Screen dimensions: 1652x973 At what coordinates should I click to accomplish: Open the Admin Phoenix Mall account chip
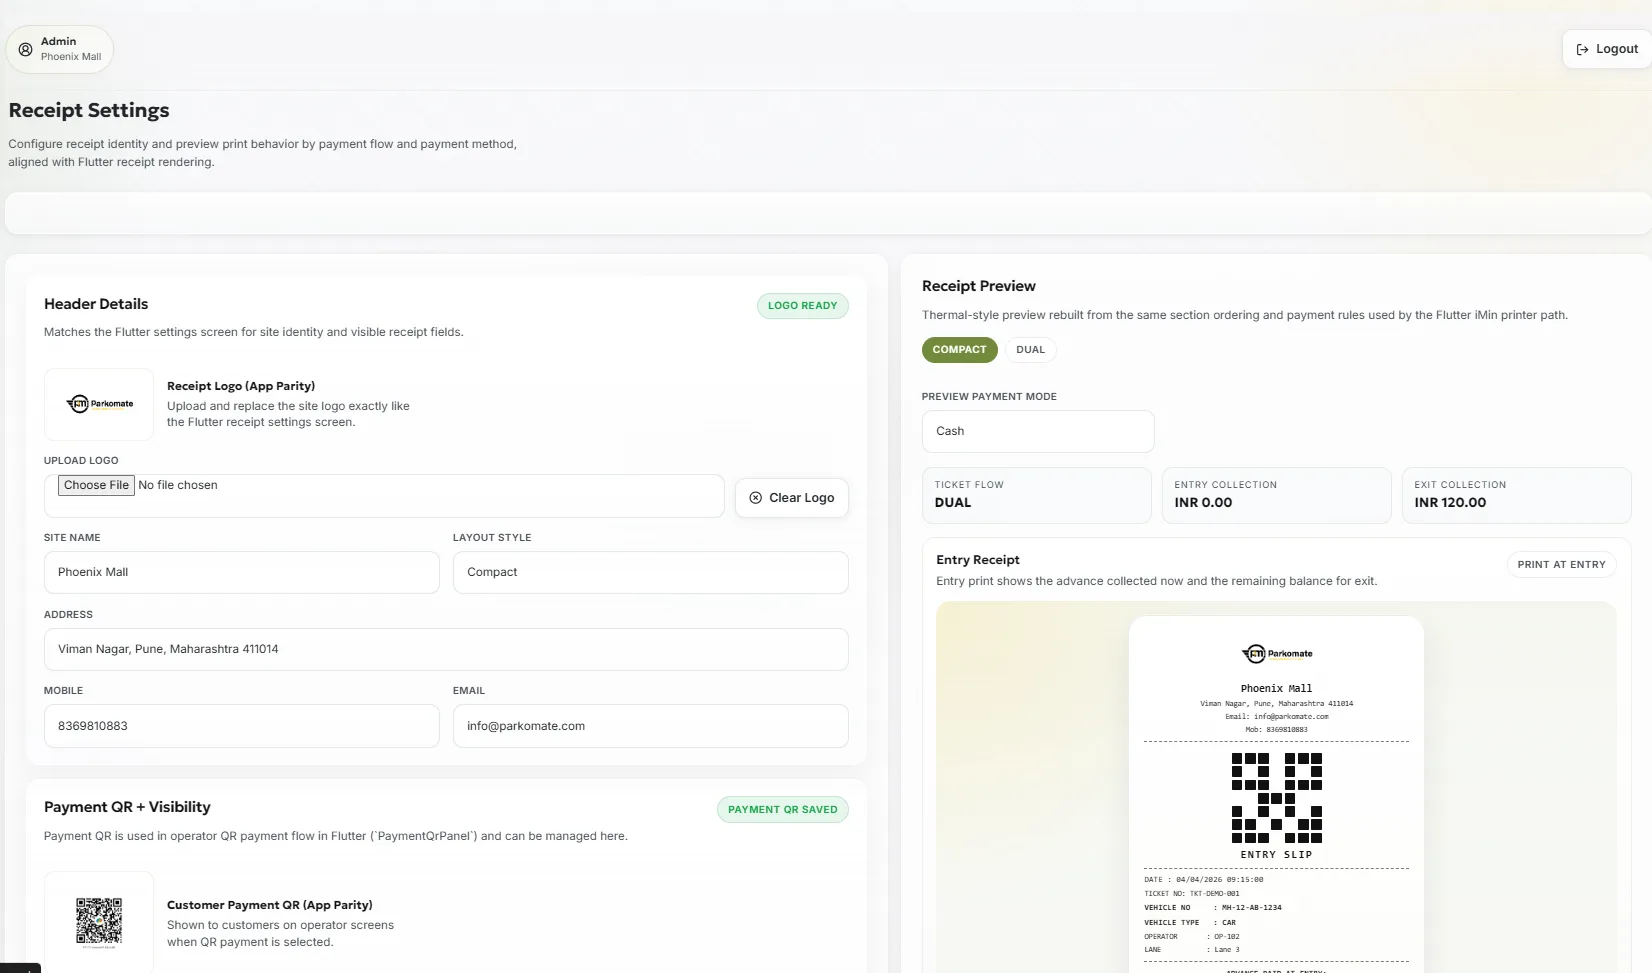60,49
